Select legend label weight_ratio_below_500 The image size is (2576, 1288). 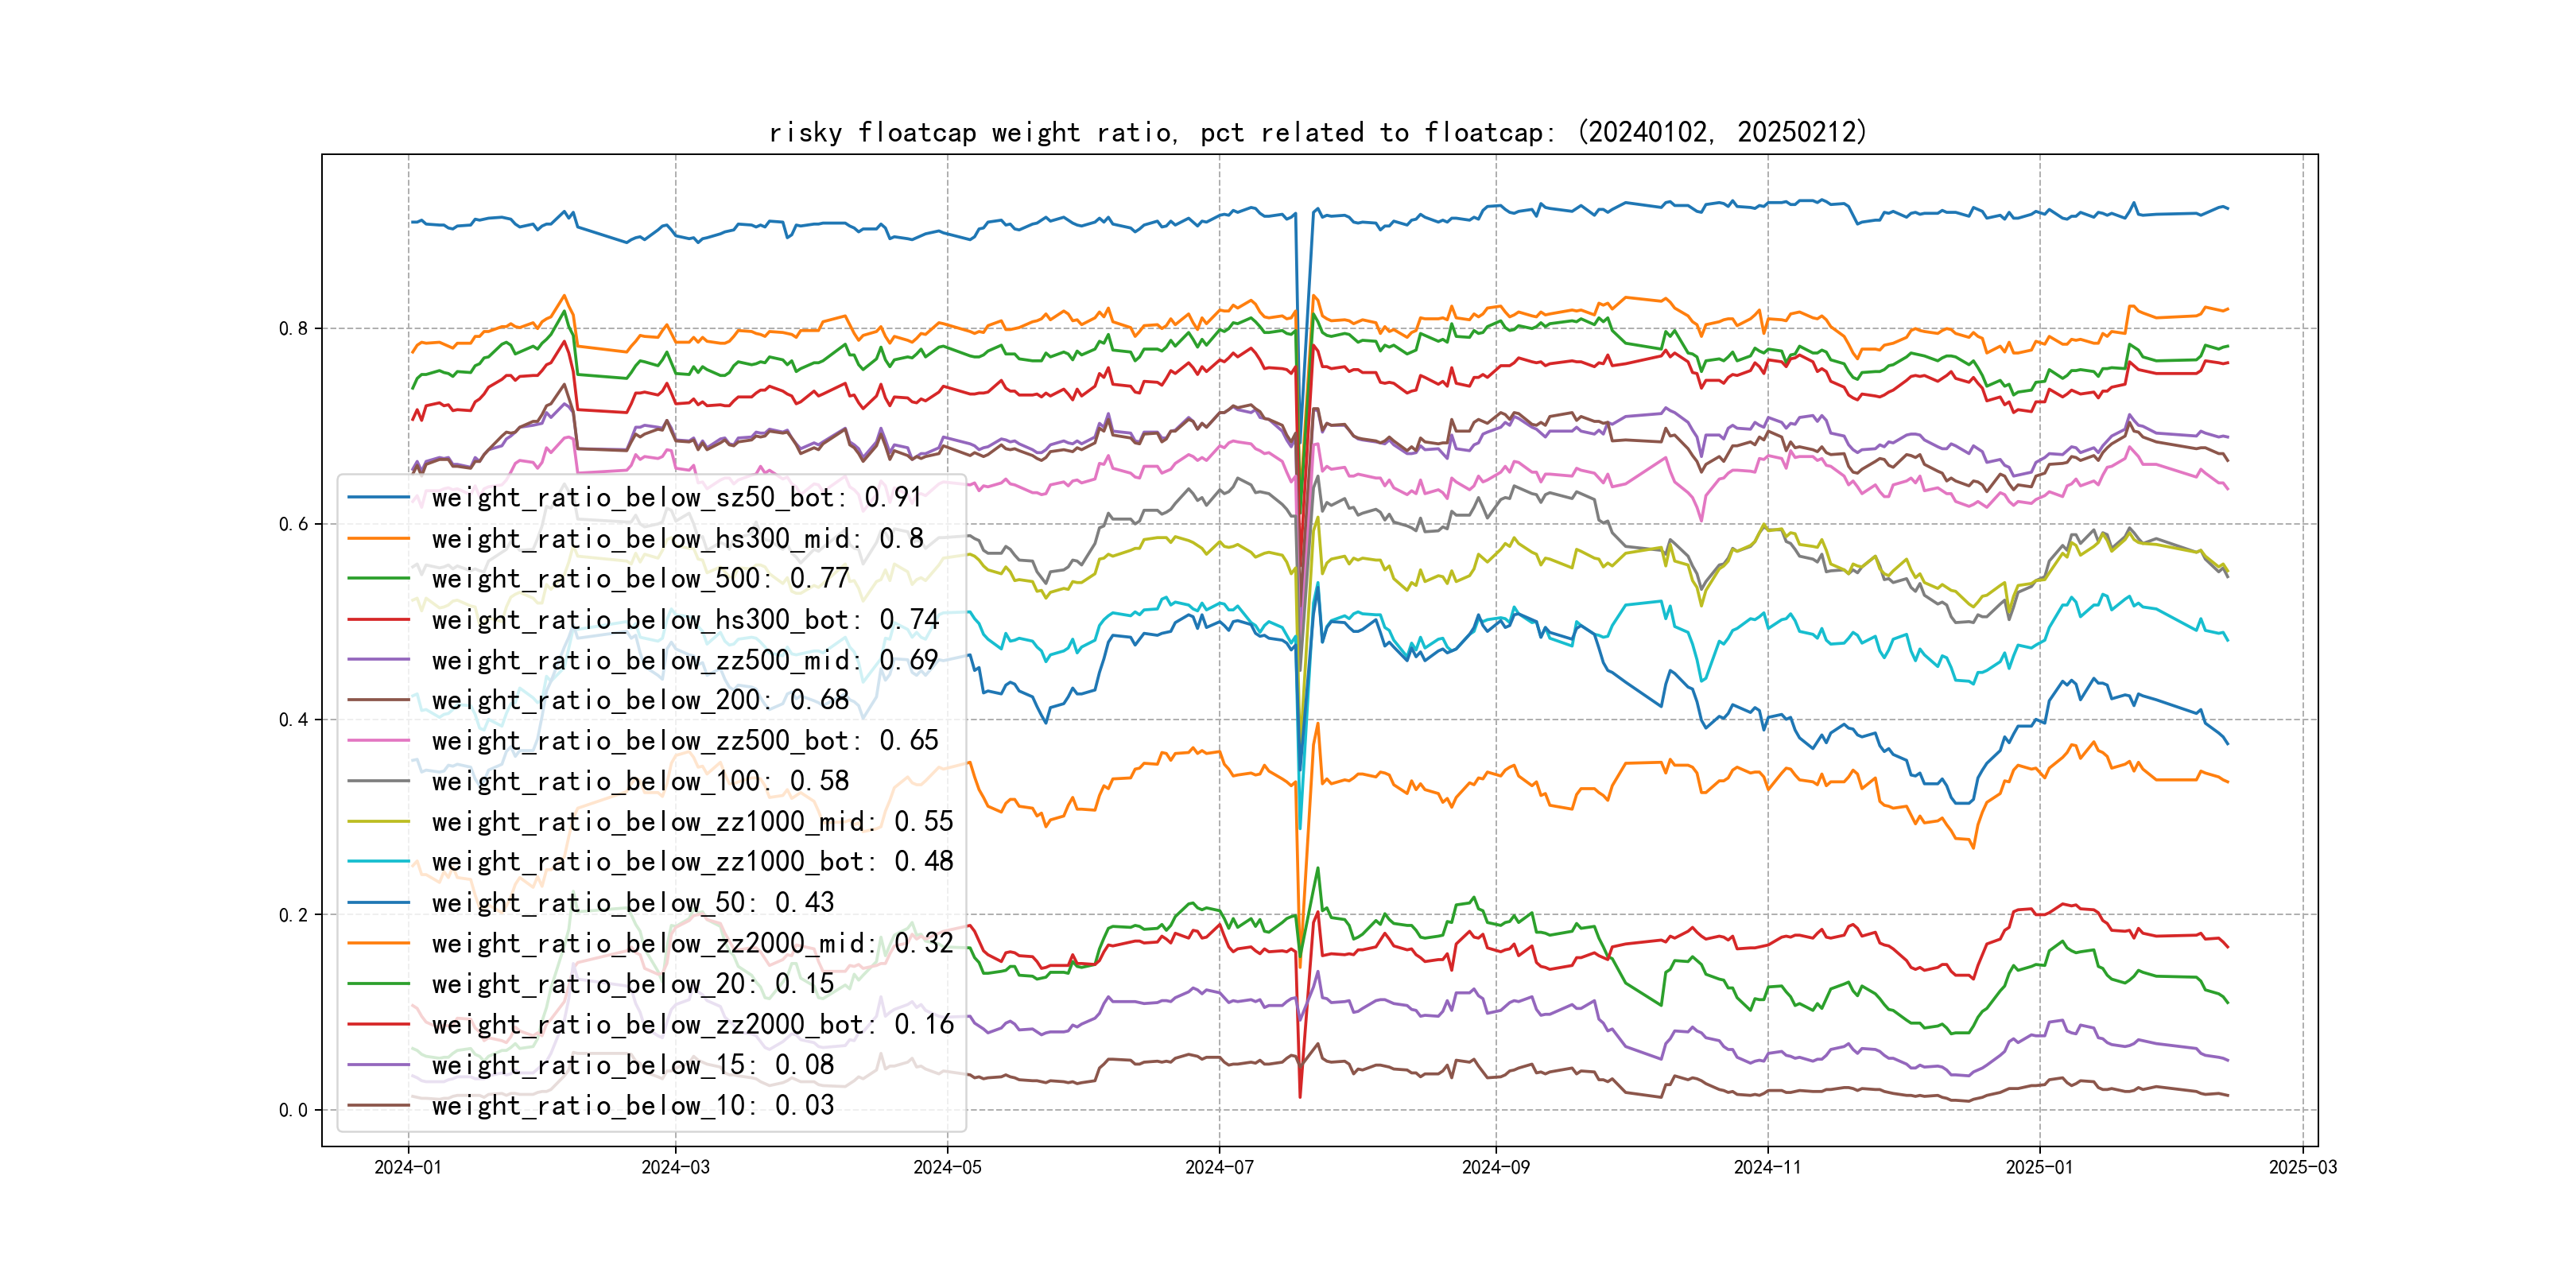point(640,579)
